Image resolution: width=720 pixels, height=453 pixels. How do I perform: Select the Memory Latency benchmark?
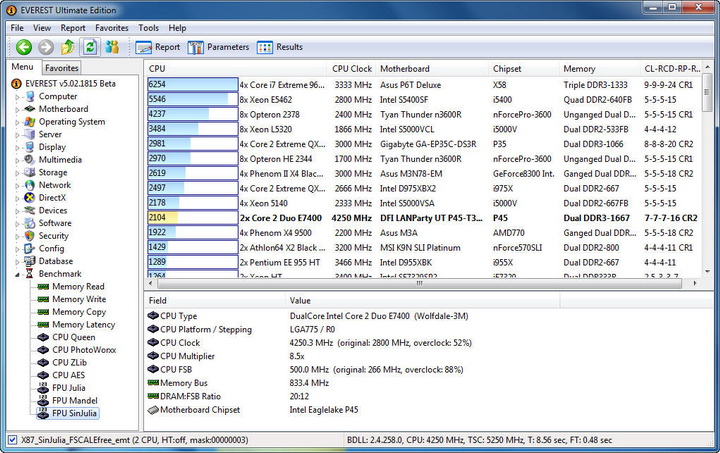pos(84,324)
